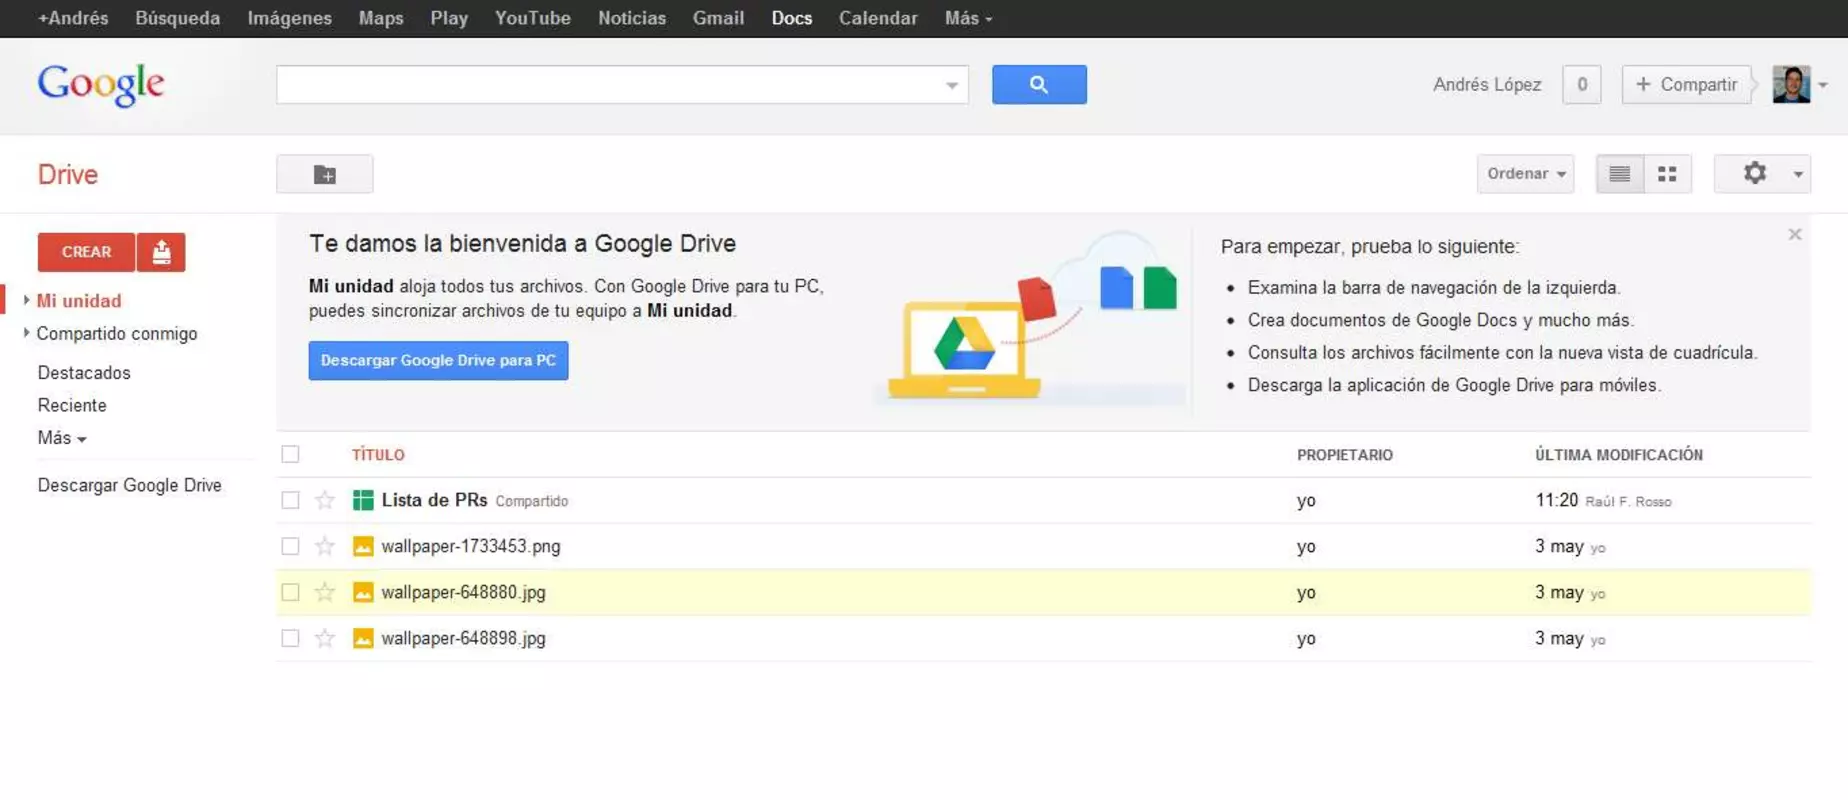Screen dimensions: 1848x800
Task: Open Calendar in the top bar
Action: (x=878, y=18)
